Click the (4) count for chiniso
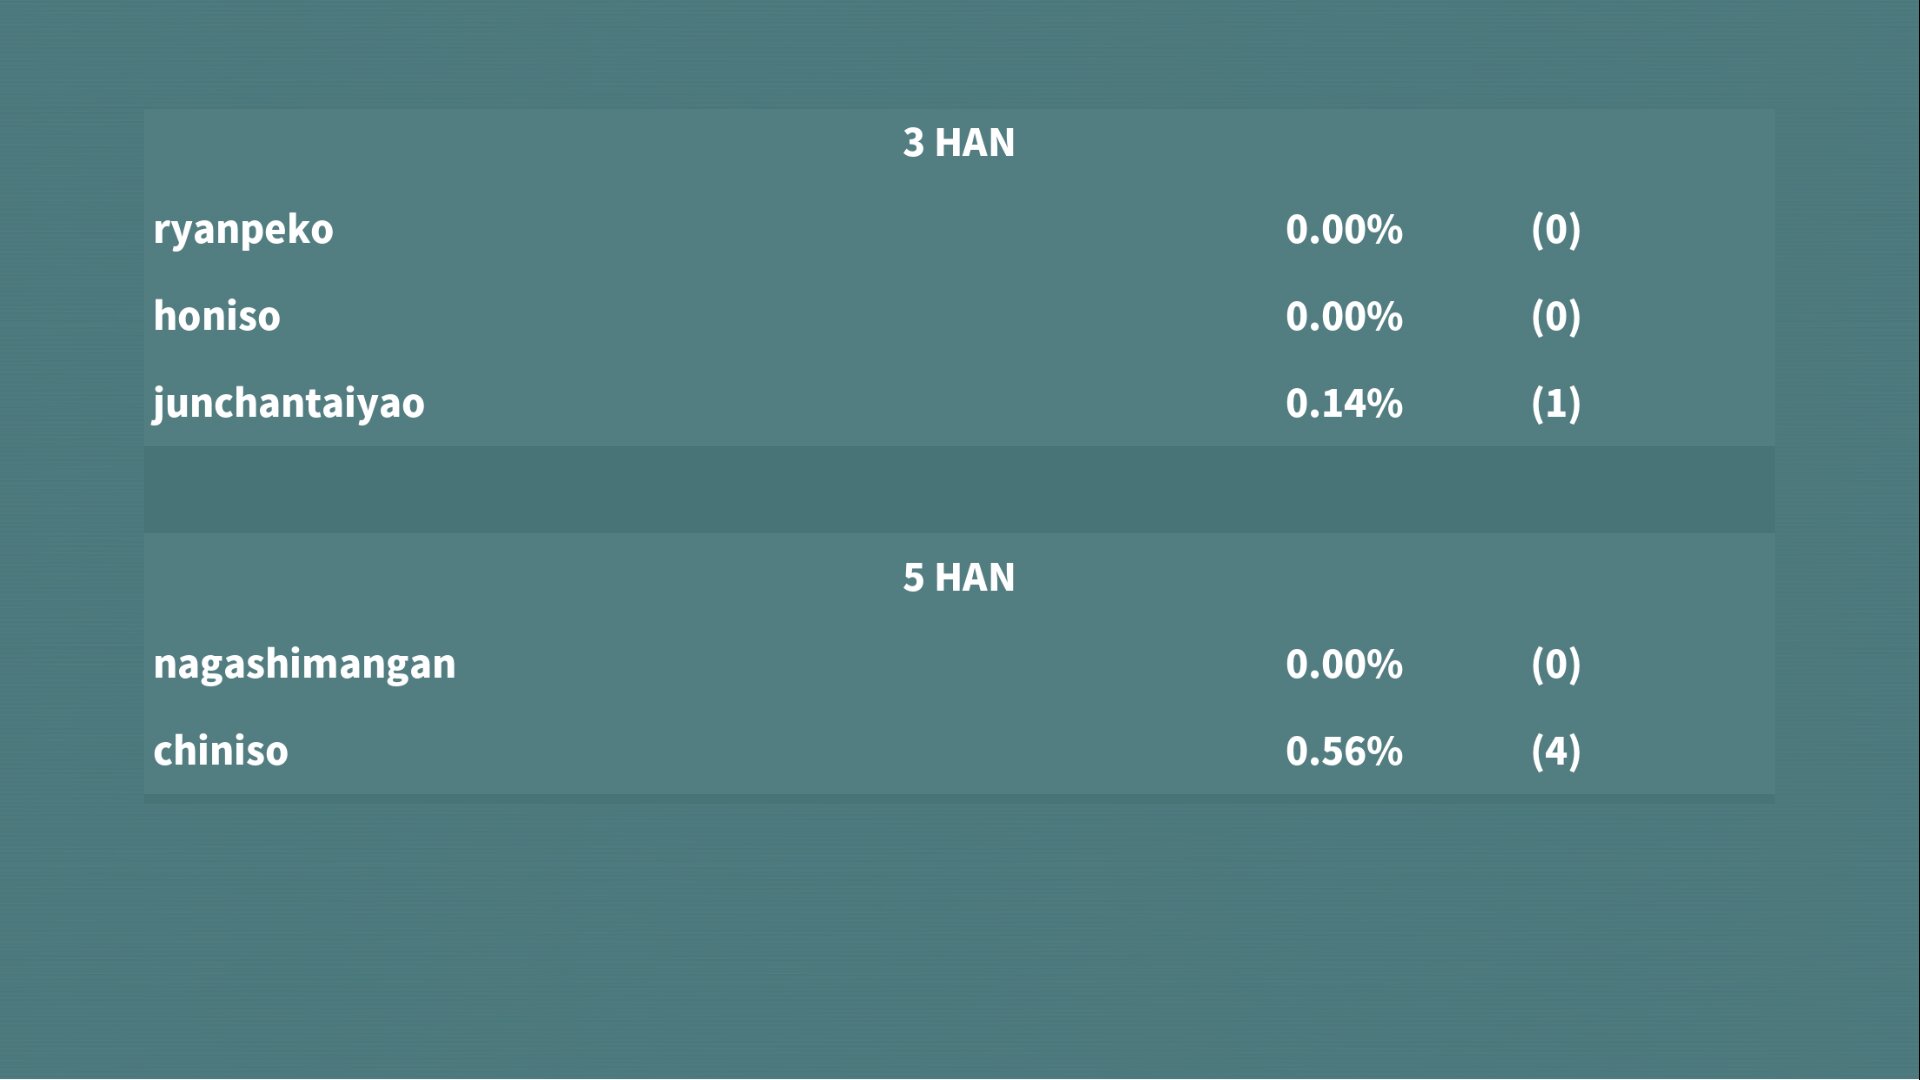 [x=1555, y=752]
